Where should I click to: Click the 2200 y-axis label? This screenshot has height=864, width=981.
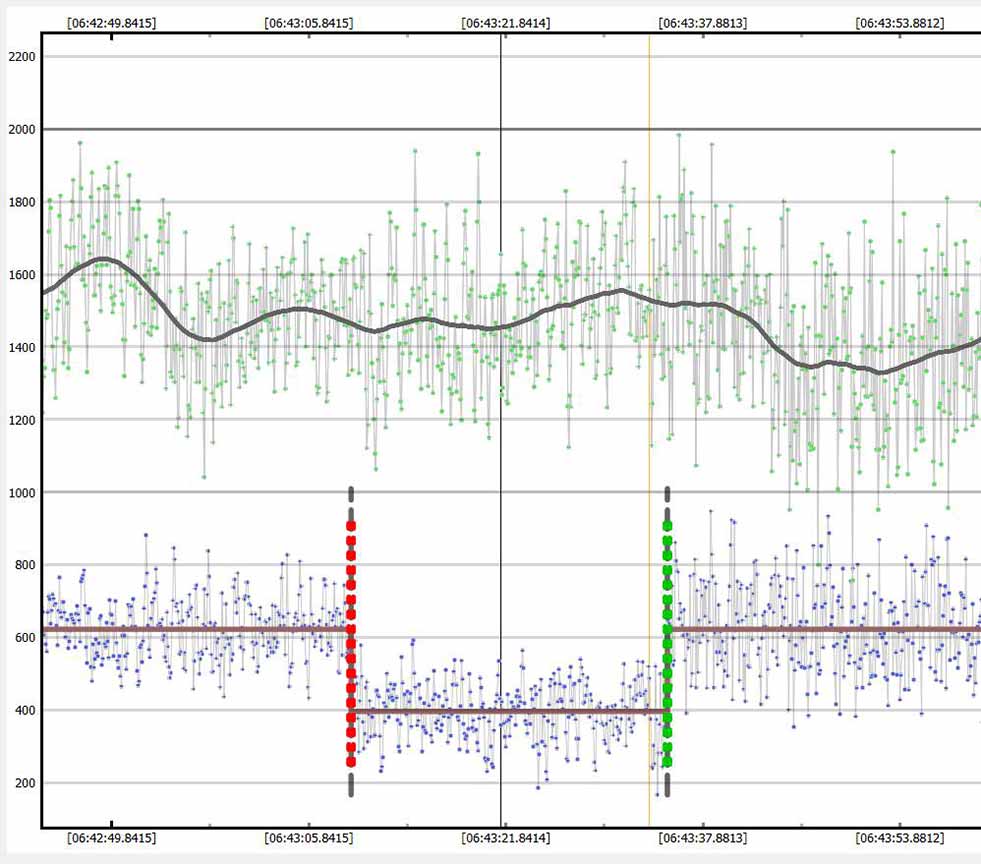pos(20,57)
